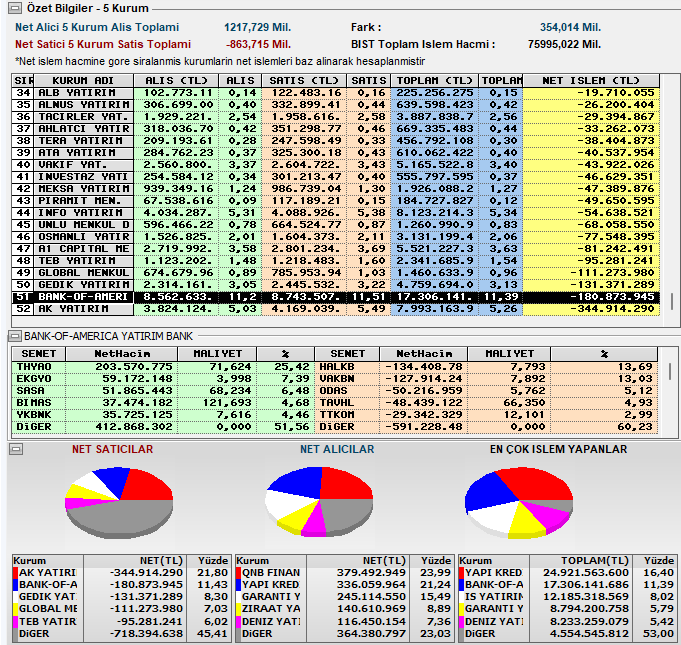
Task: Click the HALKB stock row
Action: point(486,367)
